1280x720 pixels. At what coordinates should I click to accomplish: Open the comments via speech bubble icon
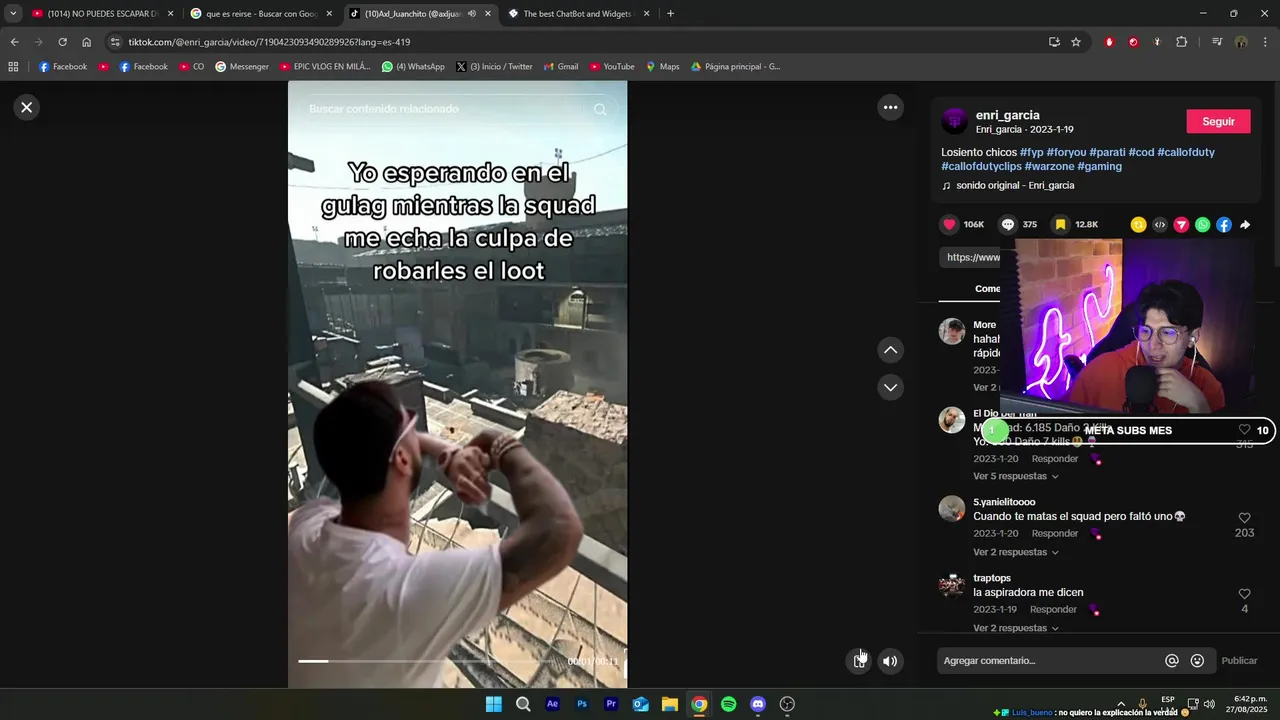[x=1008, y=225]
